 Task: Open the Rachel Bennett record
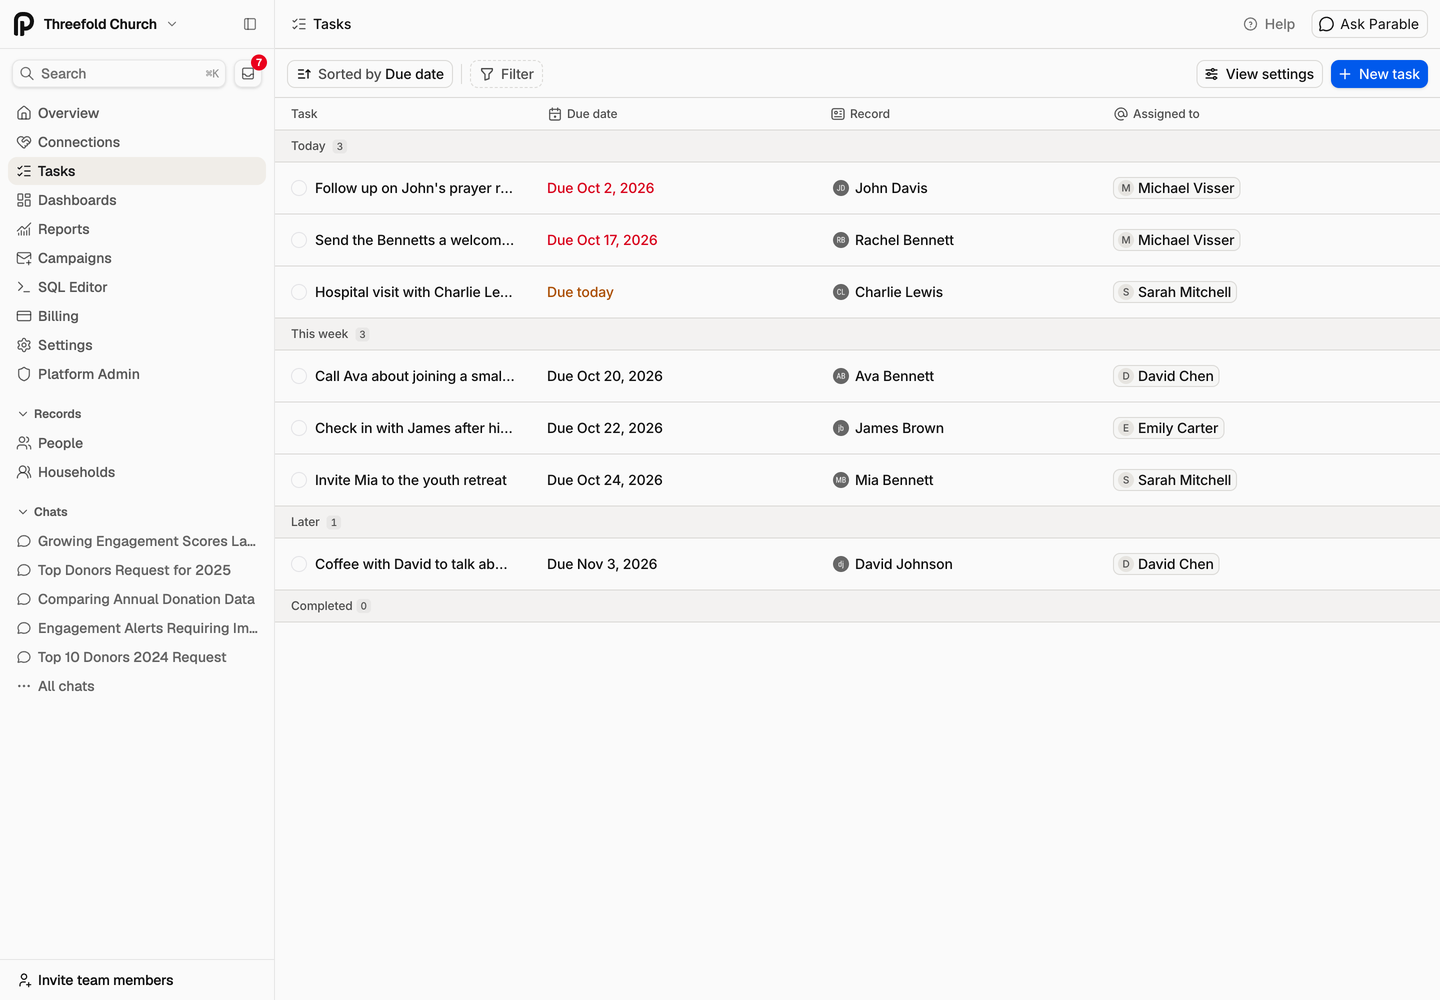[x=893, y=240]
